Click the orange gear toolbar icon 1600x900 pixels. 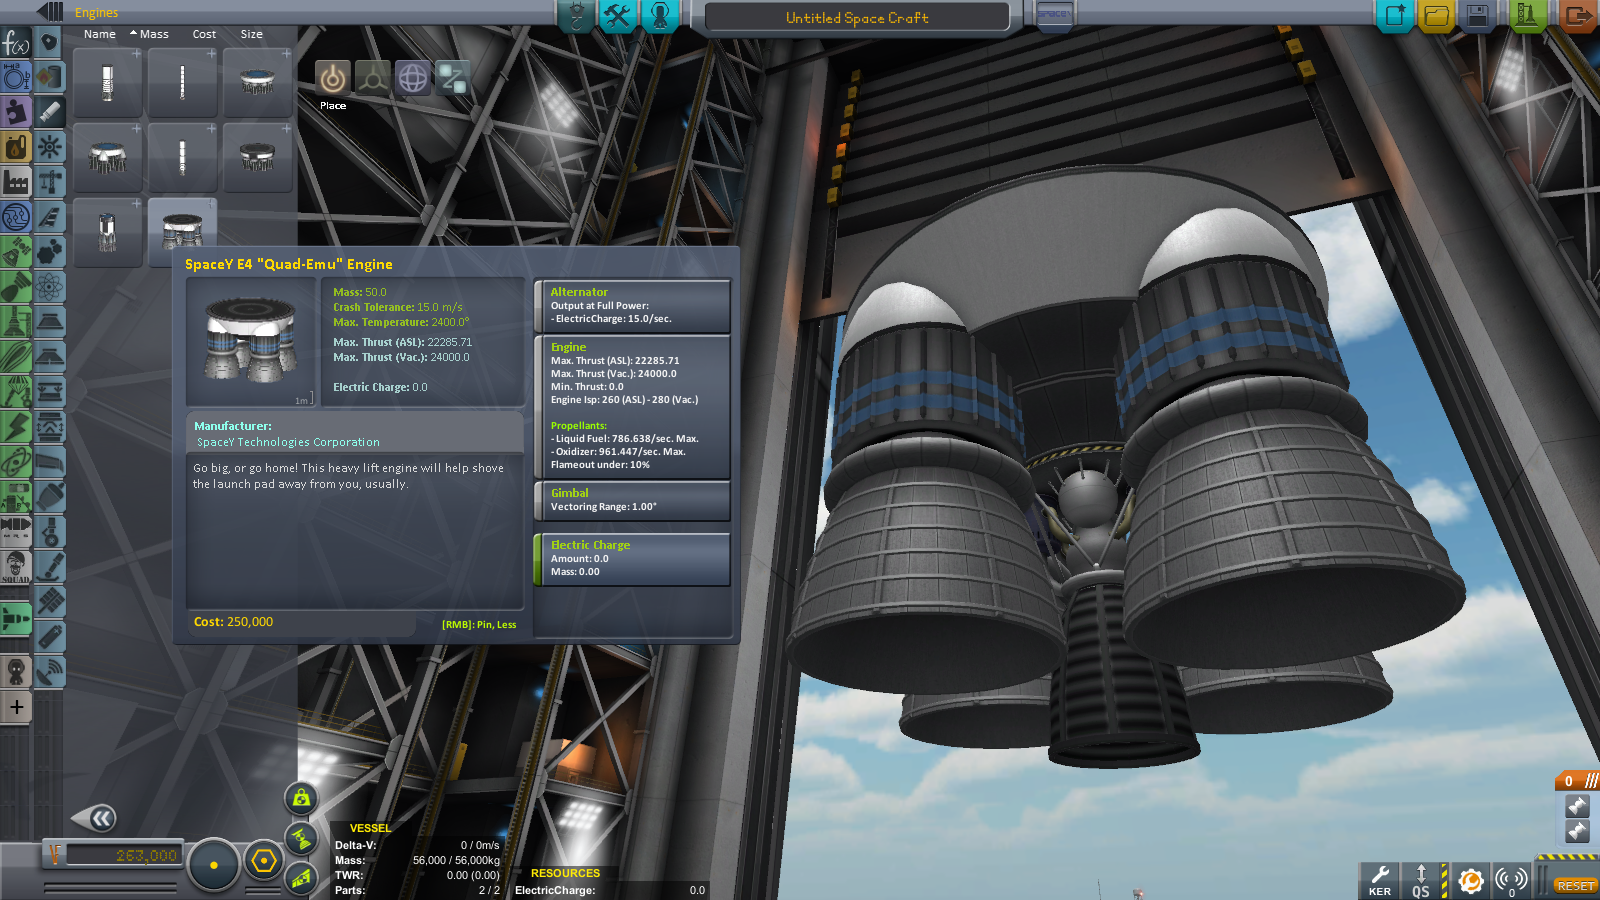[x=1470, y=880]
